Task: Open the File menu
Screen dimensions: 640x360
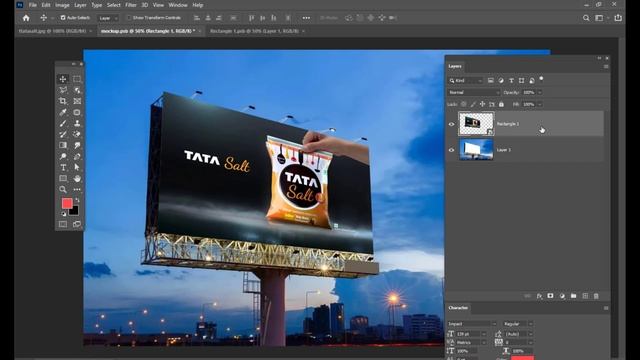Action: 33,5
